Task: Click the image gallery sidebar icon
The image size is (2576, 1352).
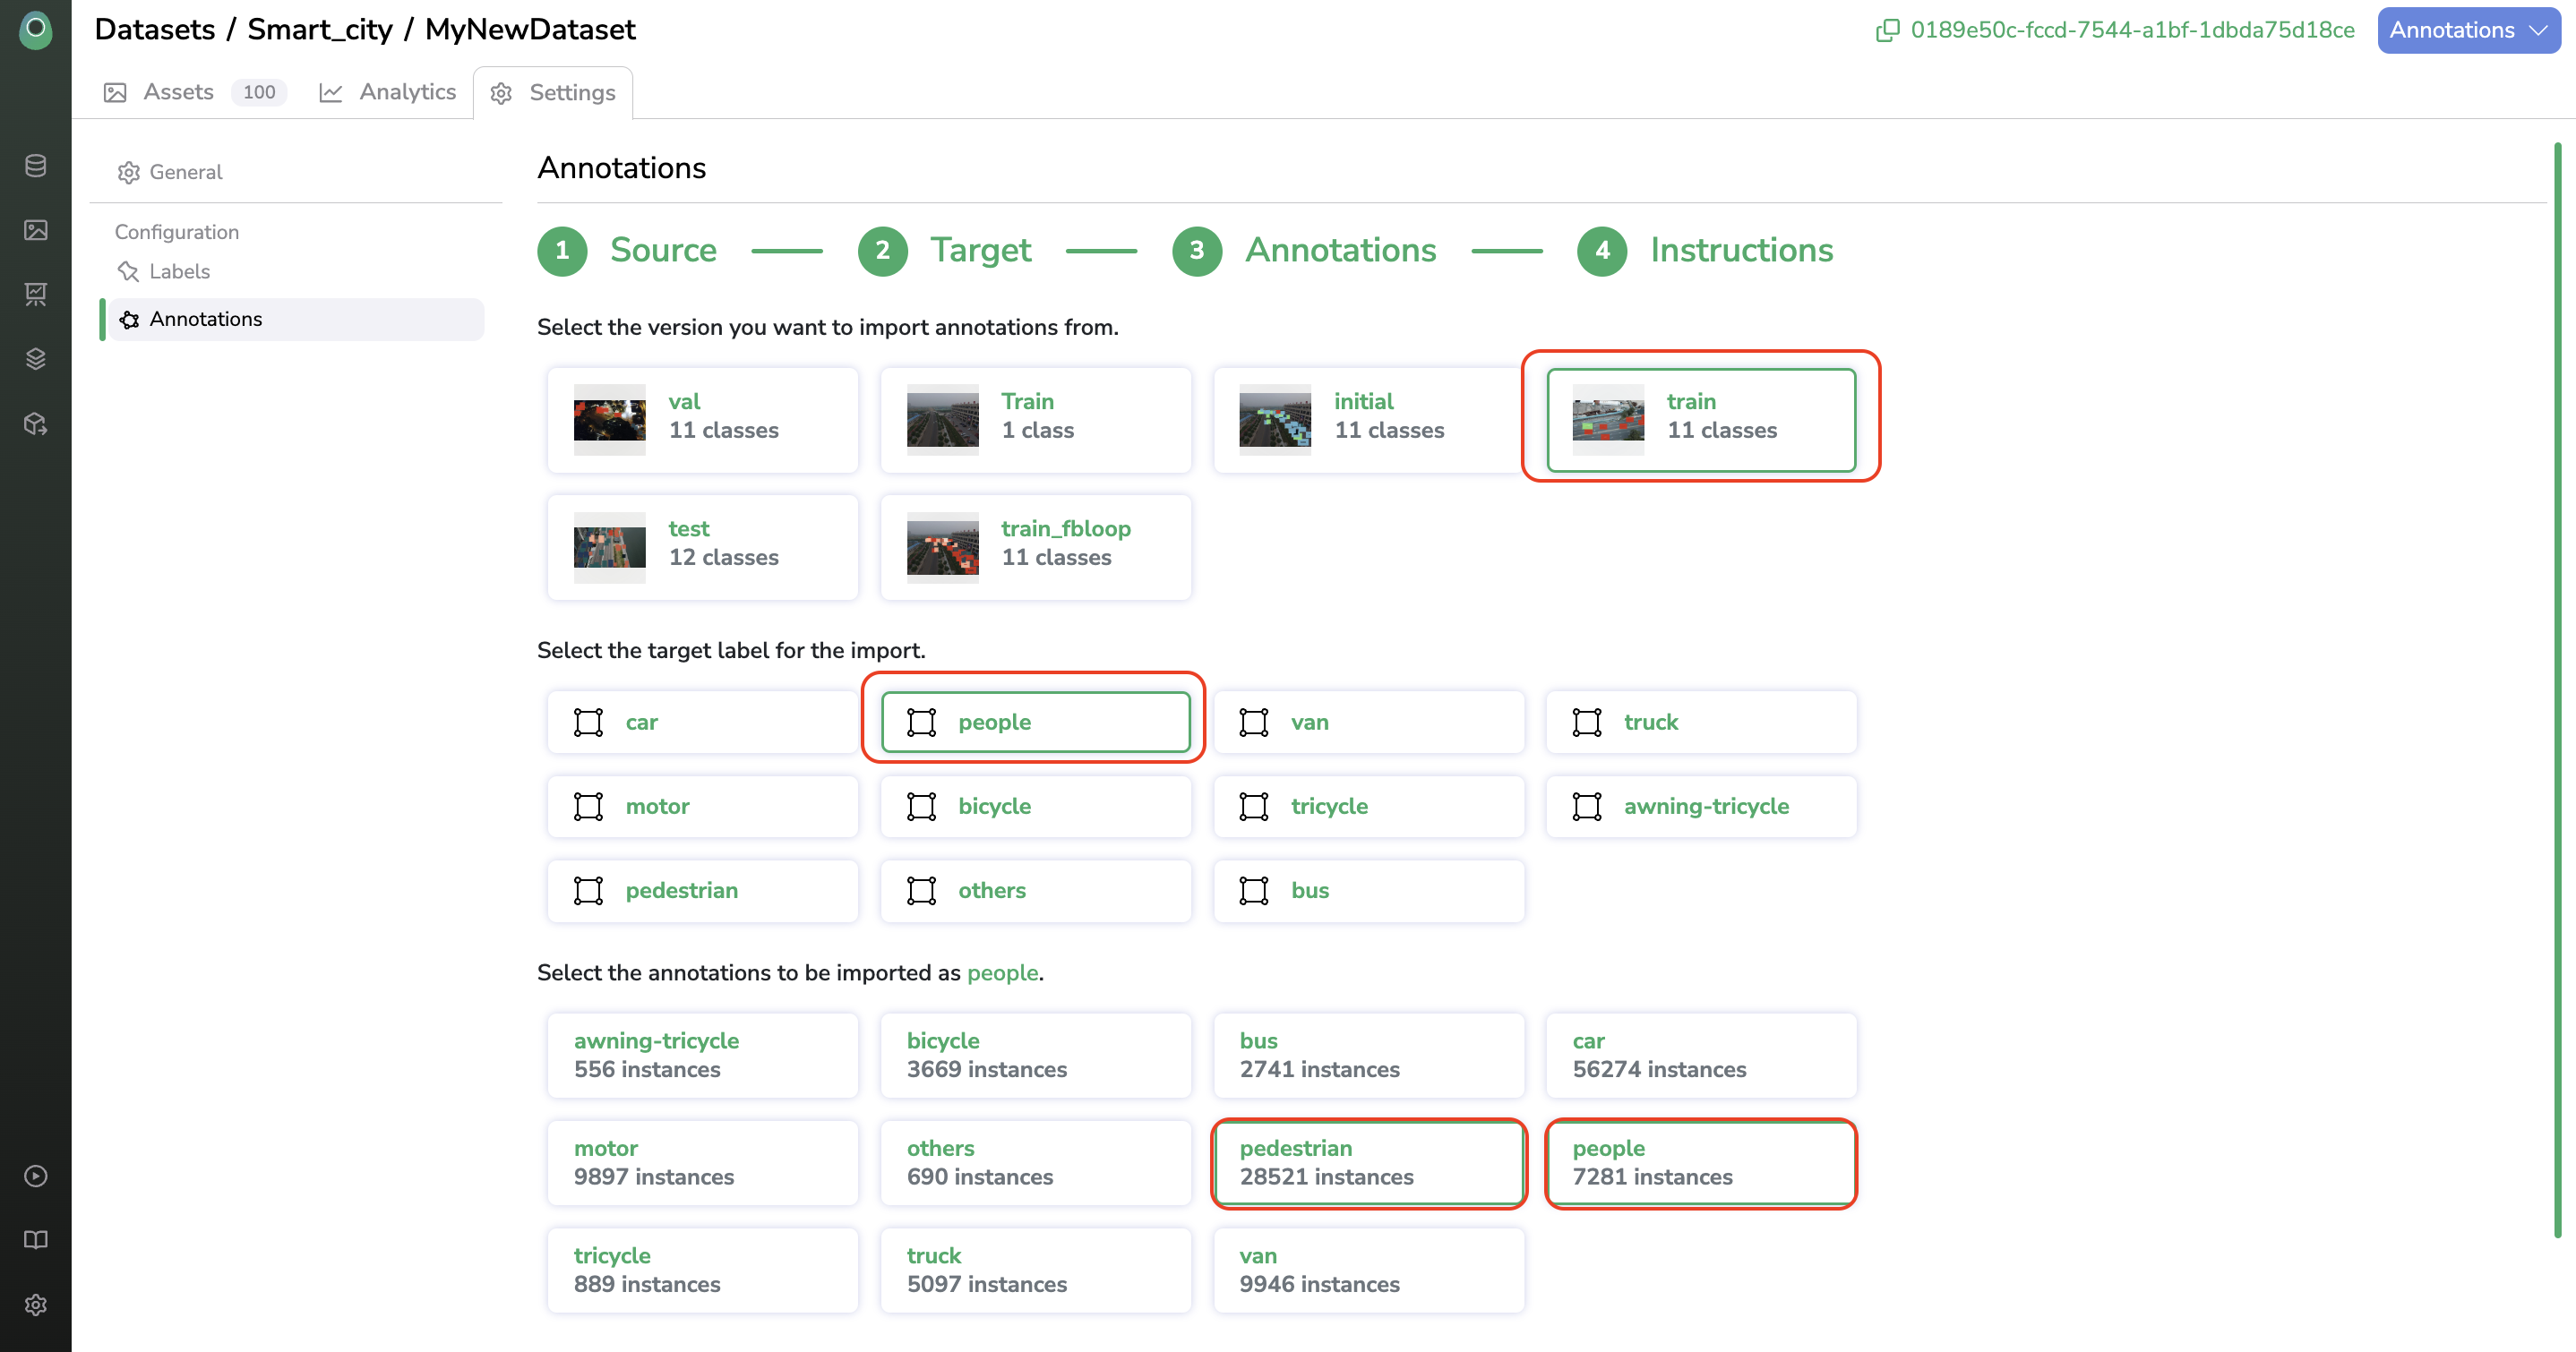Action: (36, 230)
